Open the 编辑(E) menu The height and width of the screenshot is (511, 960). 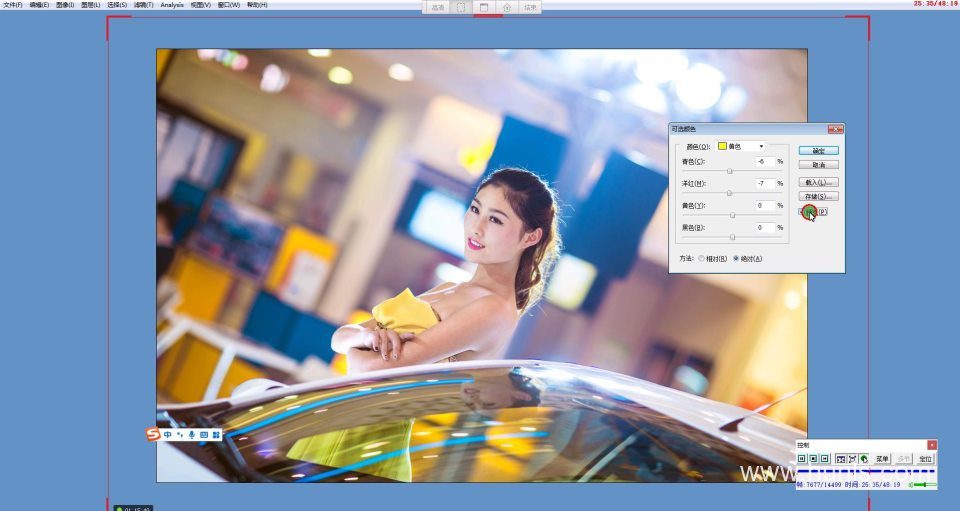(x=39, y=4)
